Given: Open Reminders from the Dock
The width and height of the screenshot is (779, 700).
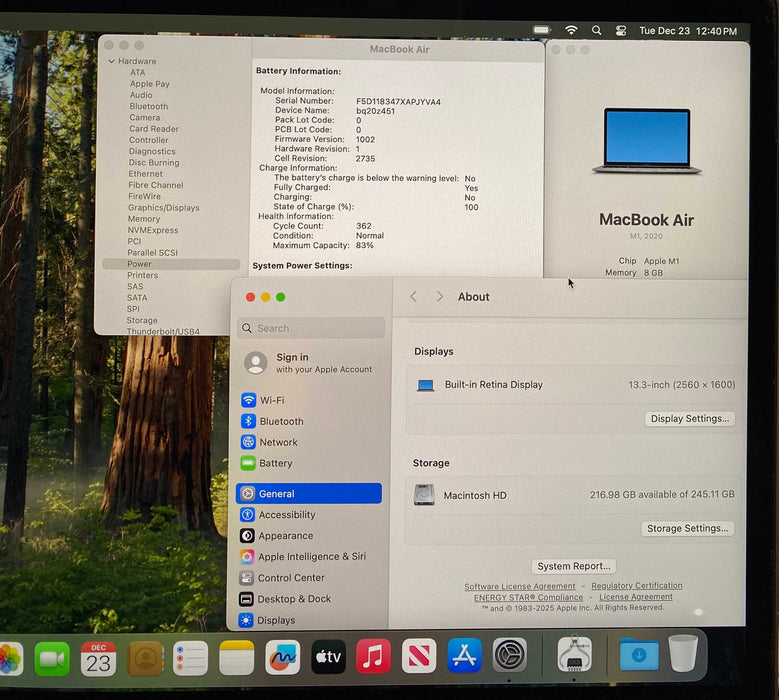Looking at the screenshot, I should [x=190, y=658].
